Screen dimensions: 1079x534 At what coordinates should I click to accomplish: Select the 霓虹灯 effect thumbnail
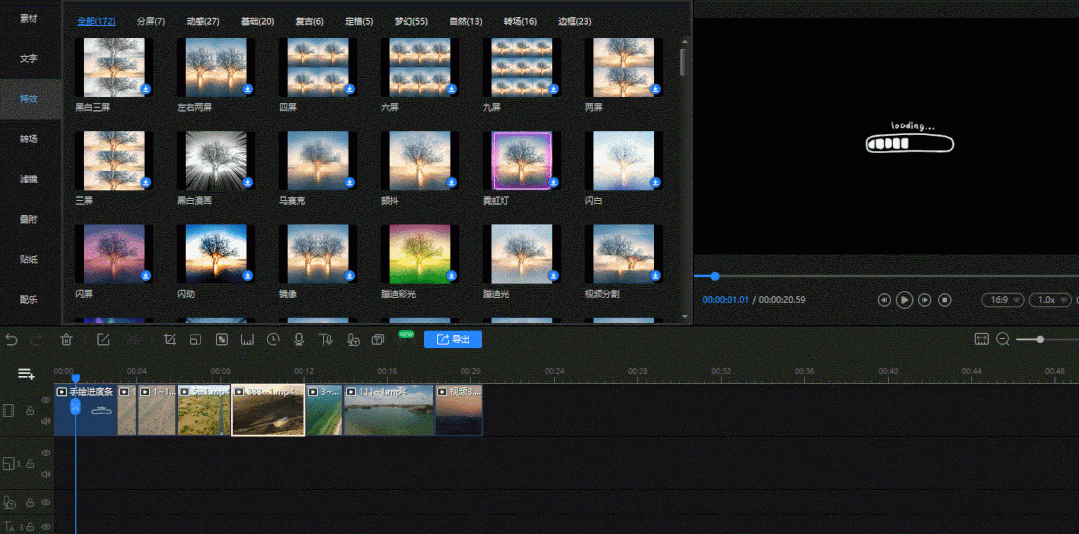click(x=522, y=161)
